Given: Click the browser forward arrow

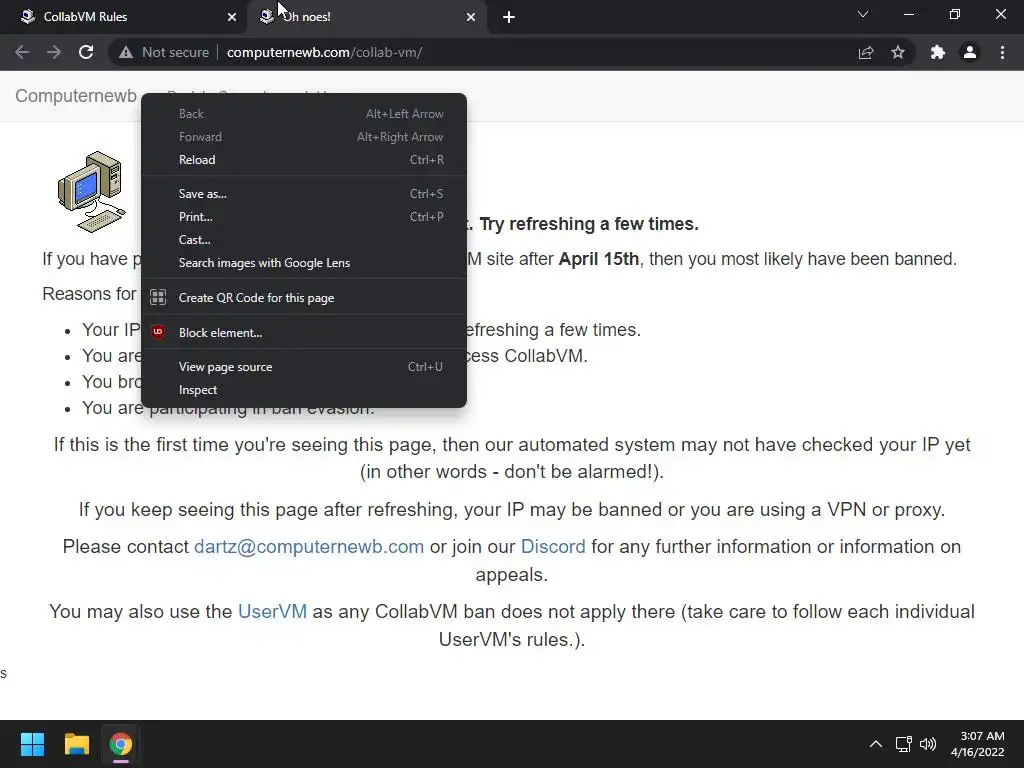Looking at the screenshot, I should click(x=54, y=52).
